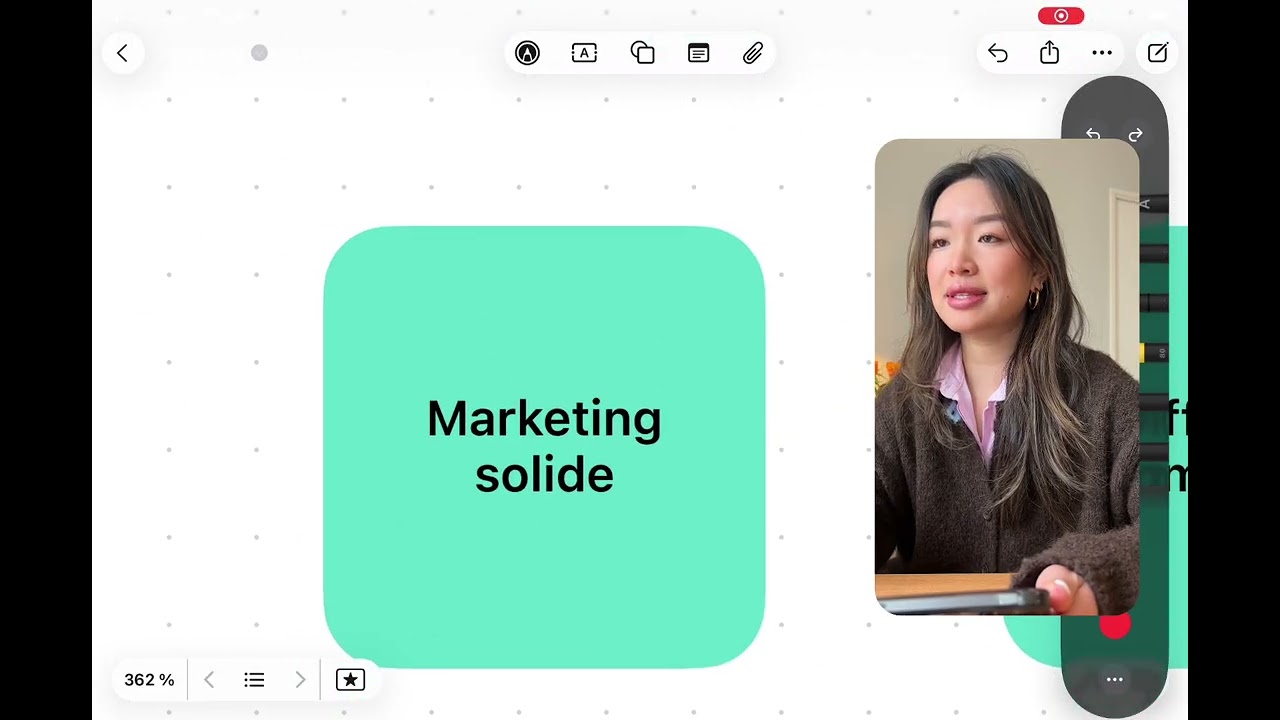Undo the last action in top toolbar
1280x720 pixels.
(x=997, y=53)
